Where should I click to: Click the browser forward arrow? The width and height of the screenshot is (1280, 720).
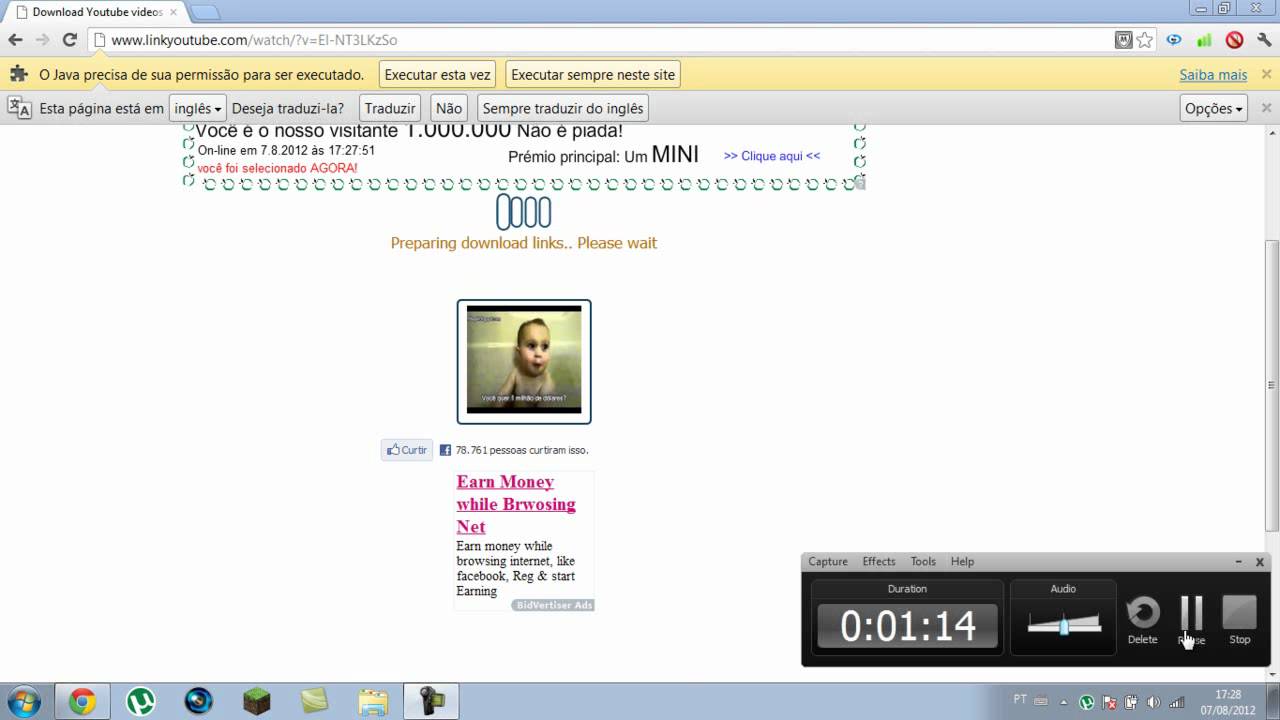click(x=42, y=40)
